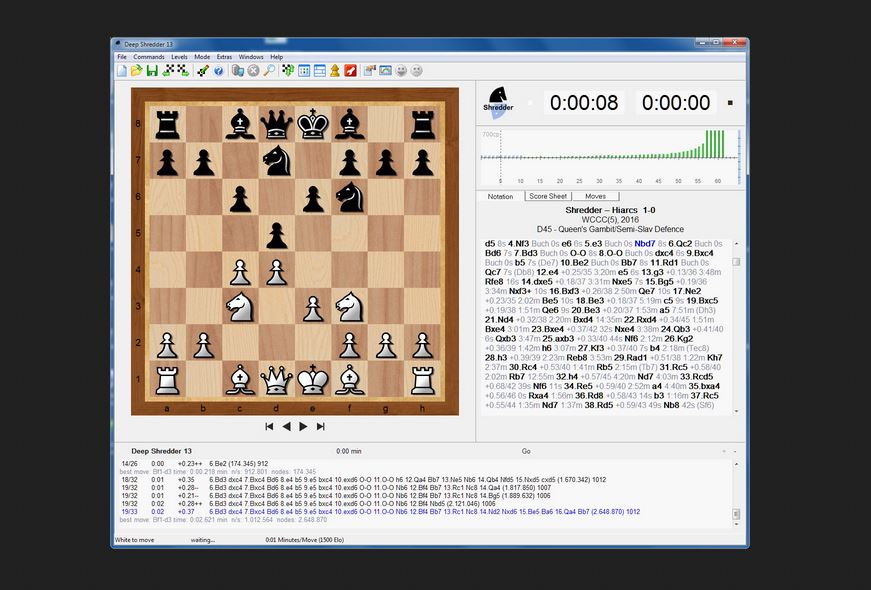This screenshot has height=590, width=871.
Task: Select move Nbd7 highlighted in notation
Action: coord(645,243)
